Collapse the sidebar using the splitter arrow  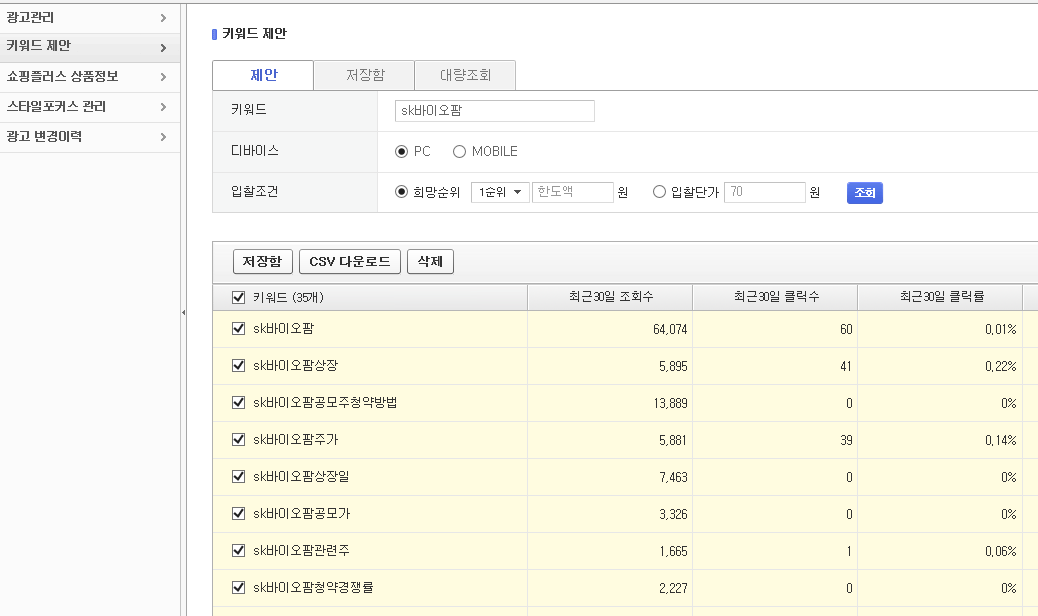pos(183,312)
